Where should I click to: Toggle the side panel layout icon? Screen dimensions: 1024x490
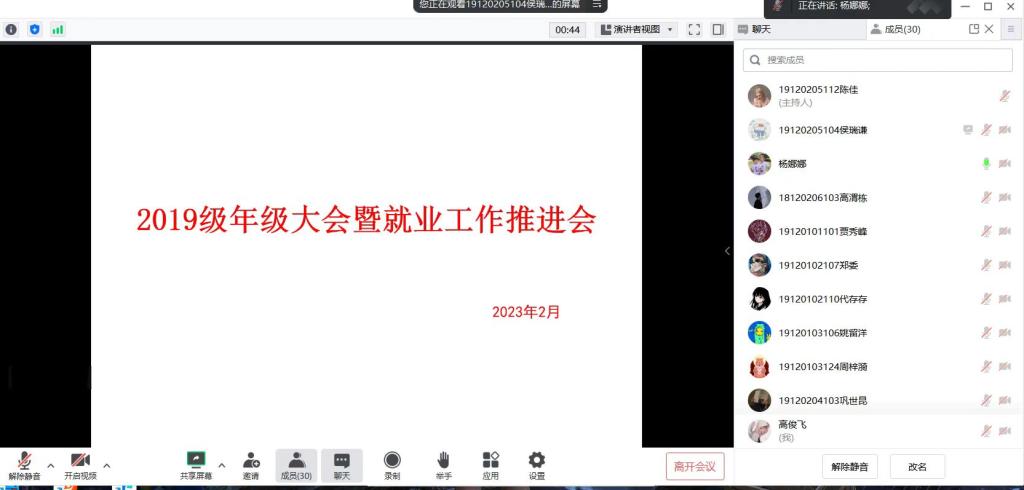tap(718, 29)
